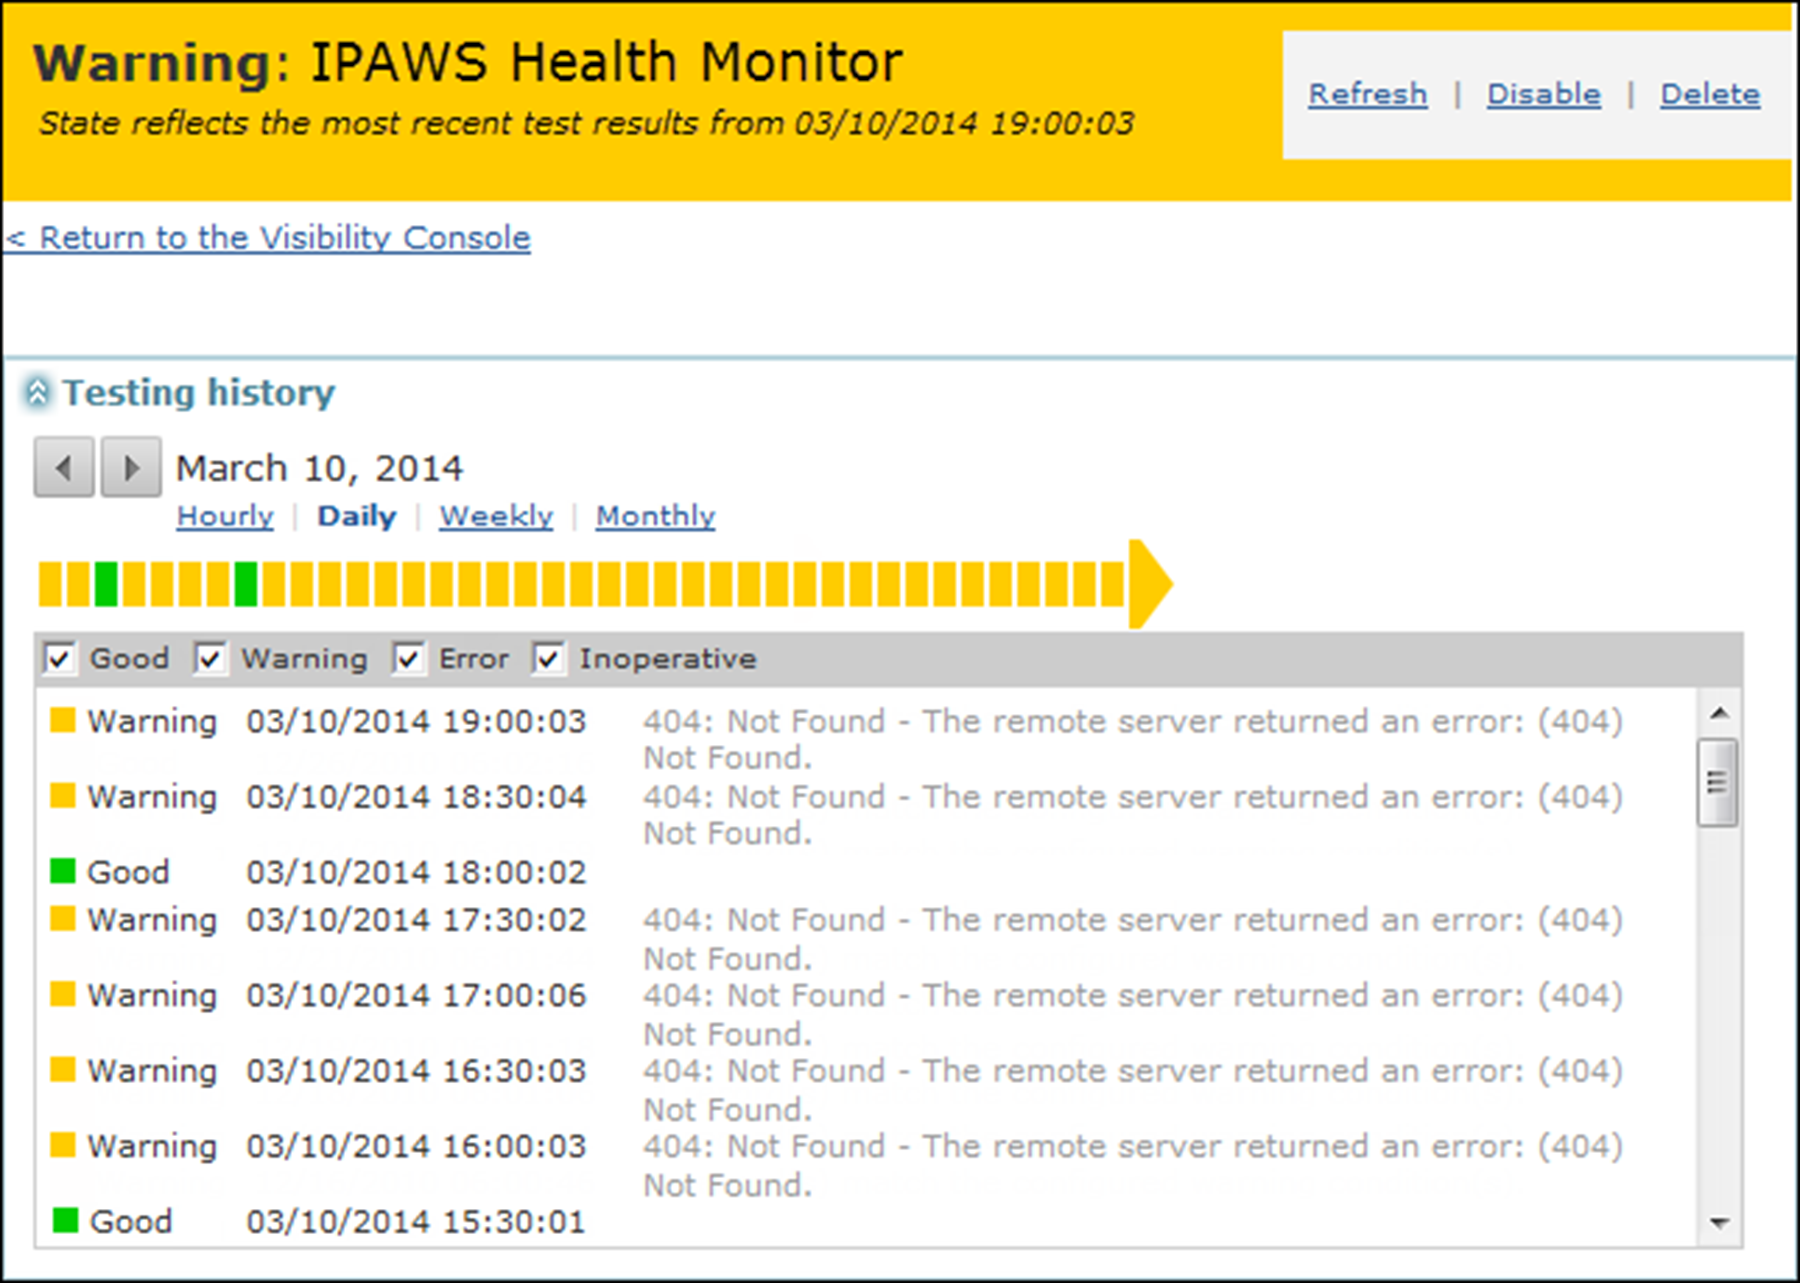The width and height of the screenshot is (1800, 1283).
Task: Toggle the Inoperative filter checkbox
Action: tap(547, 659)
